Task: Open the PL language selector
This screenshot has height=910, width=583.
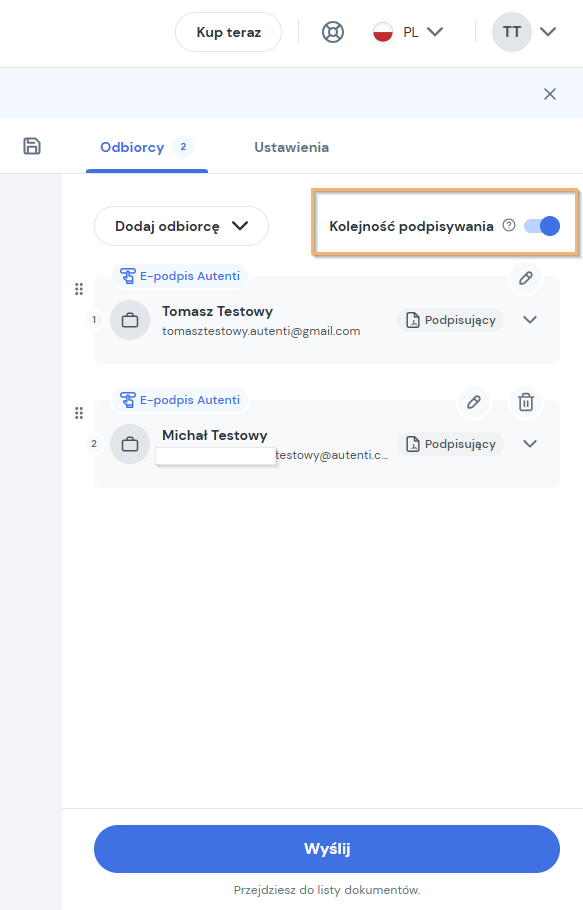Action: click(408, 32)
